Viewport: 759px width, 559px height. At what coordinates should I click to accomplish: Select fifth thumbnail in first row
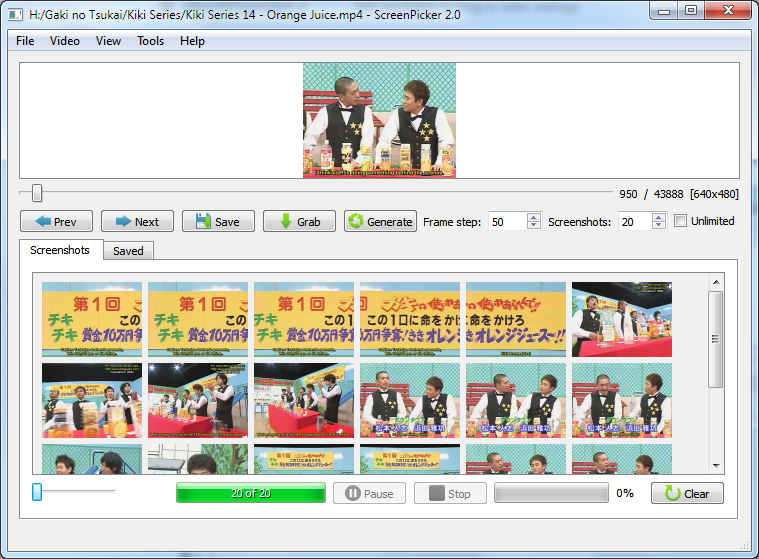pos(516,319)
